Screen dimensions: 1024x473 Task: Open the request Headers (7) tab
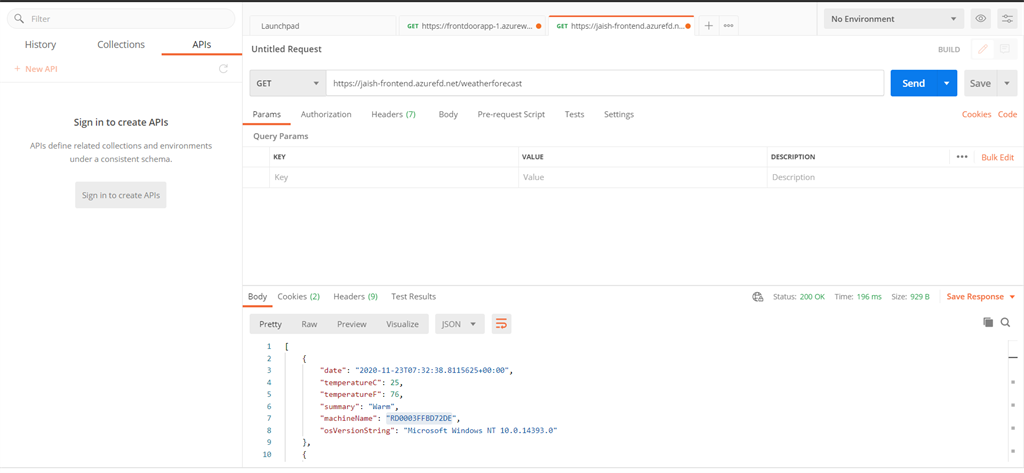pos(393,114)
